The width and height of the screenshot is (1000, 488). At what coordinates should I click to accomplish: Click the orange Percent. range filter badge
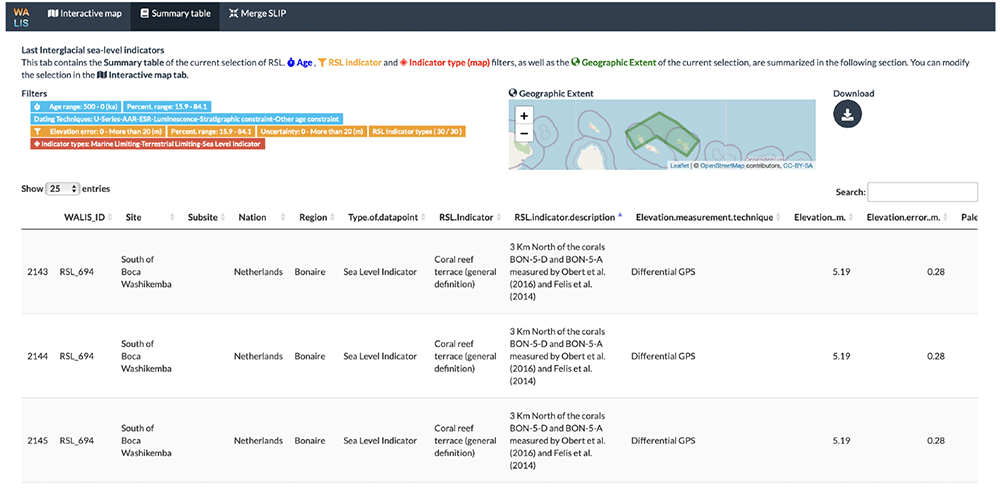212,131
